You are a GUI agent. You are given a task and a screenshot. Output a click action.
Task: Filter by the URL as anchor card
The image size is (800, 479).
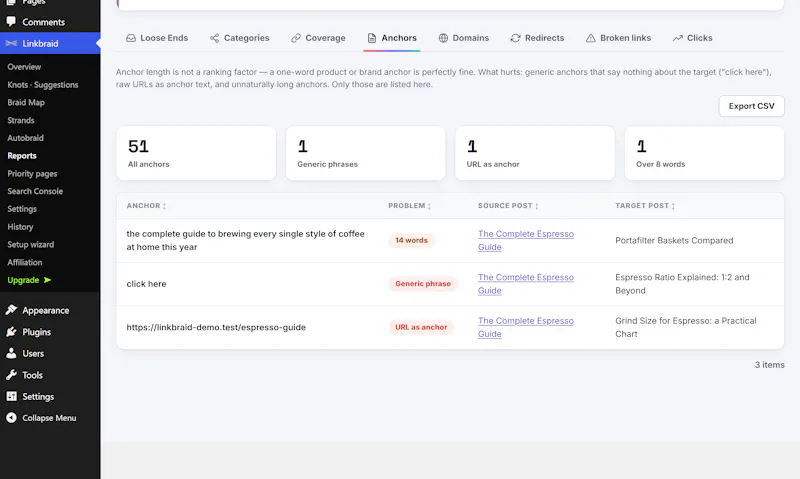[535, 153]
